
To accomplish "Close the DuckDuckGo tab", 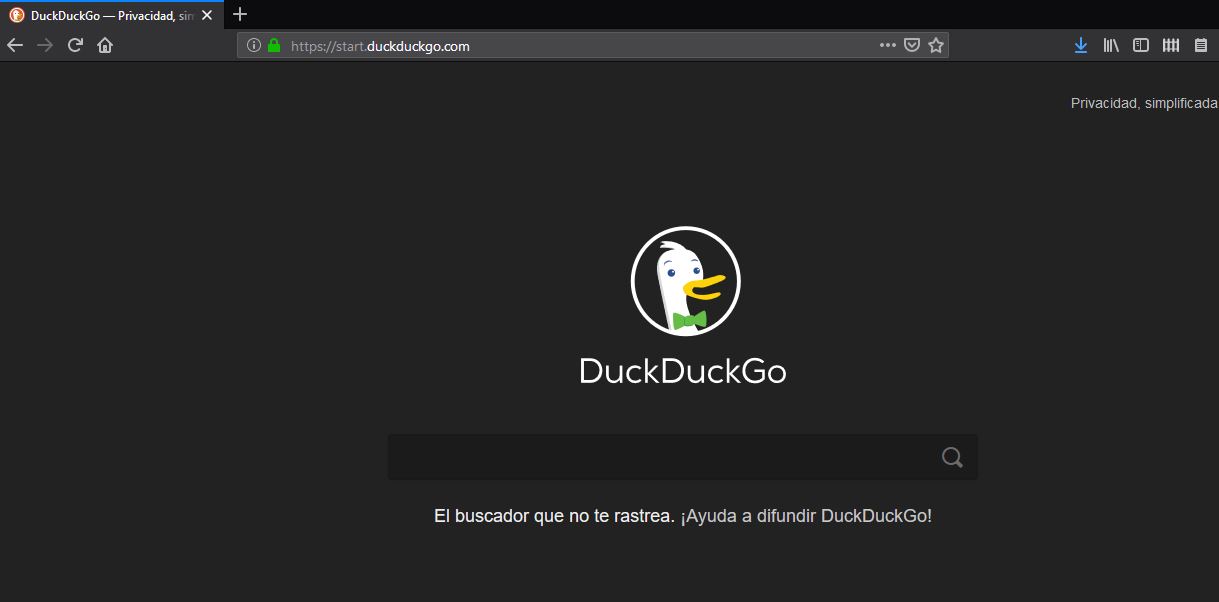I will [x=207, y=15].
